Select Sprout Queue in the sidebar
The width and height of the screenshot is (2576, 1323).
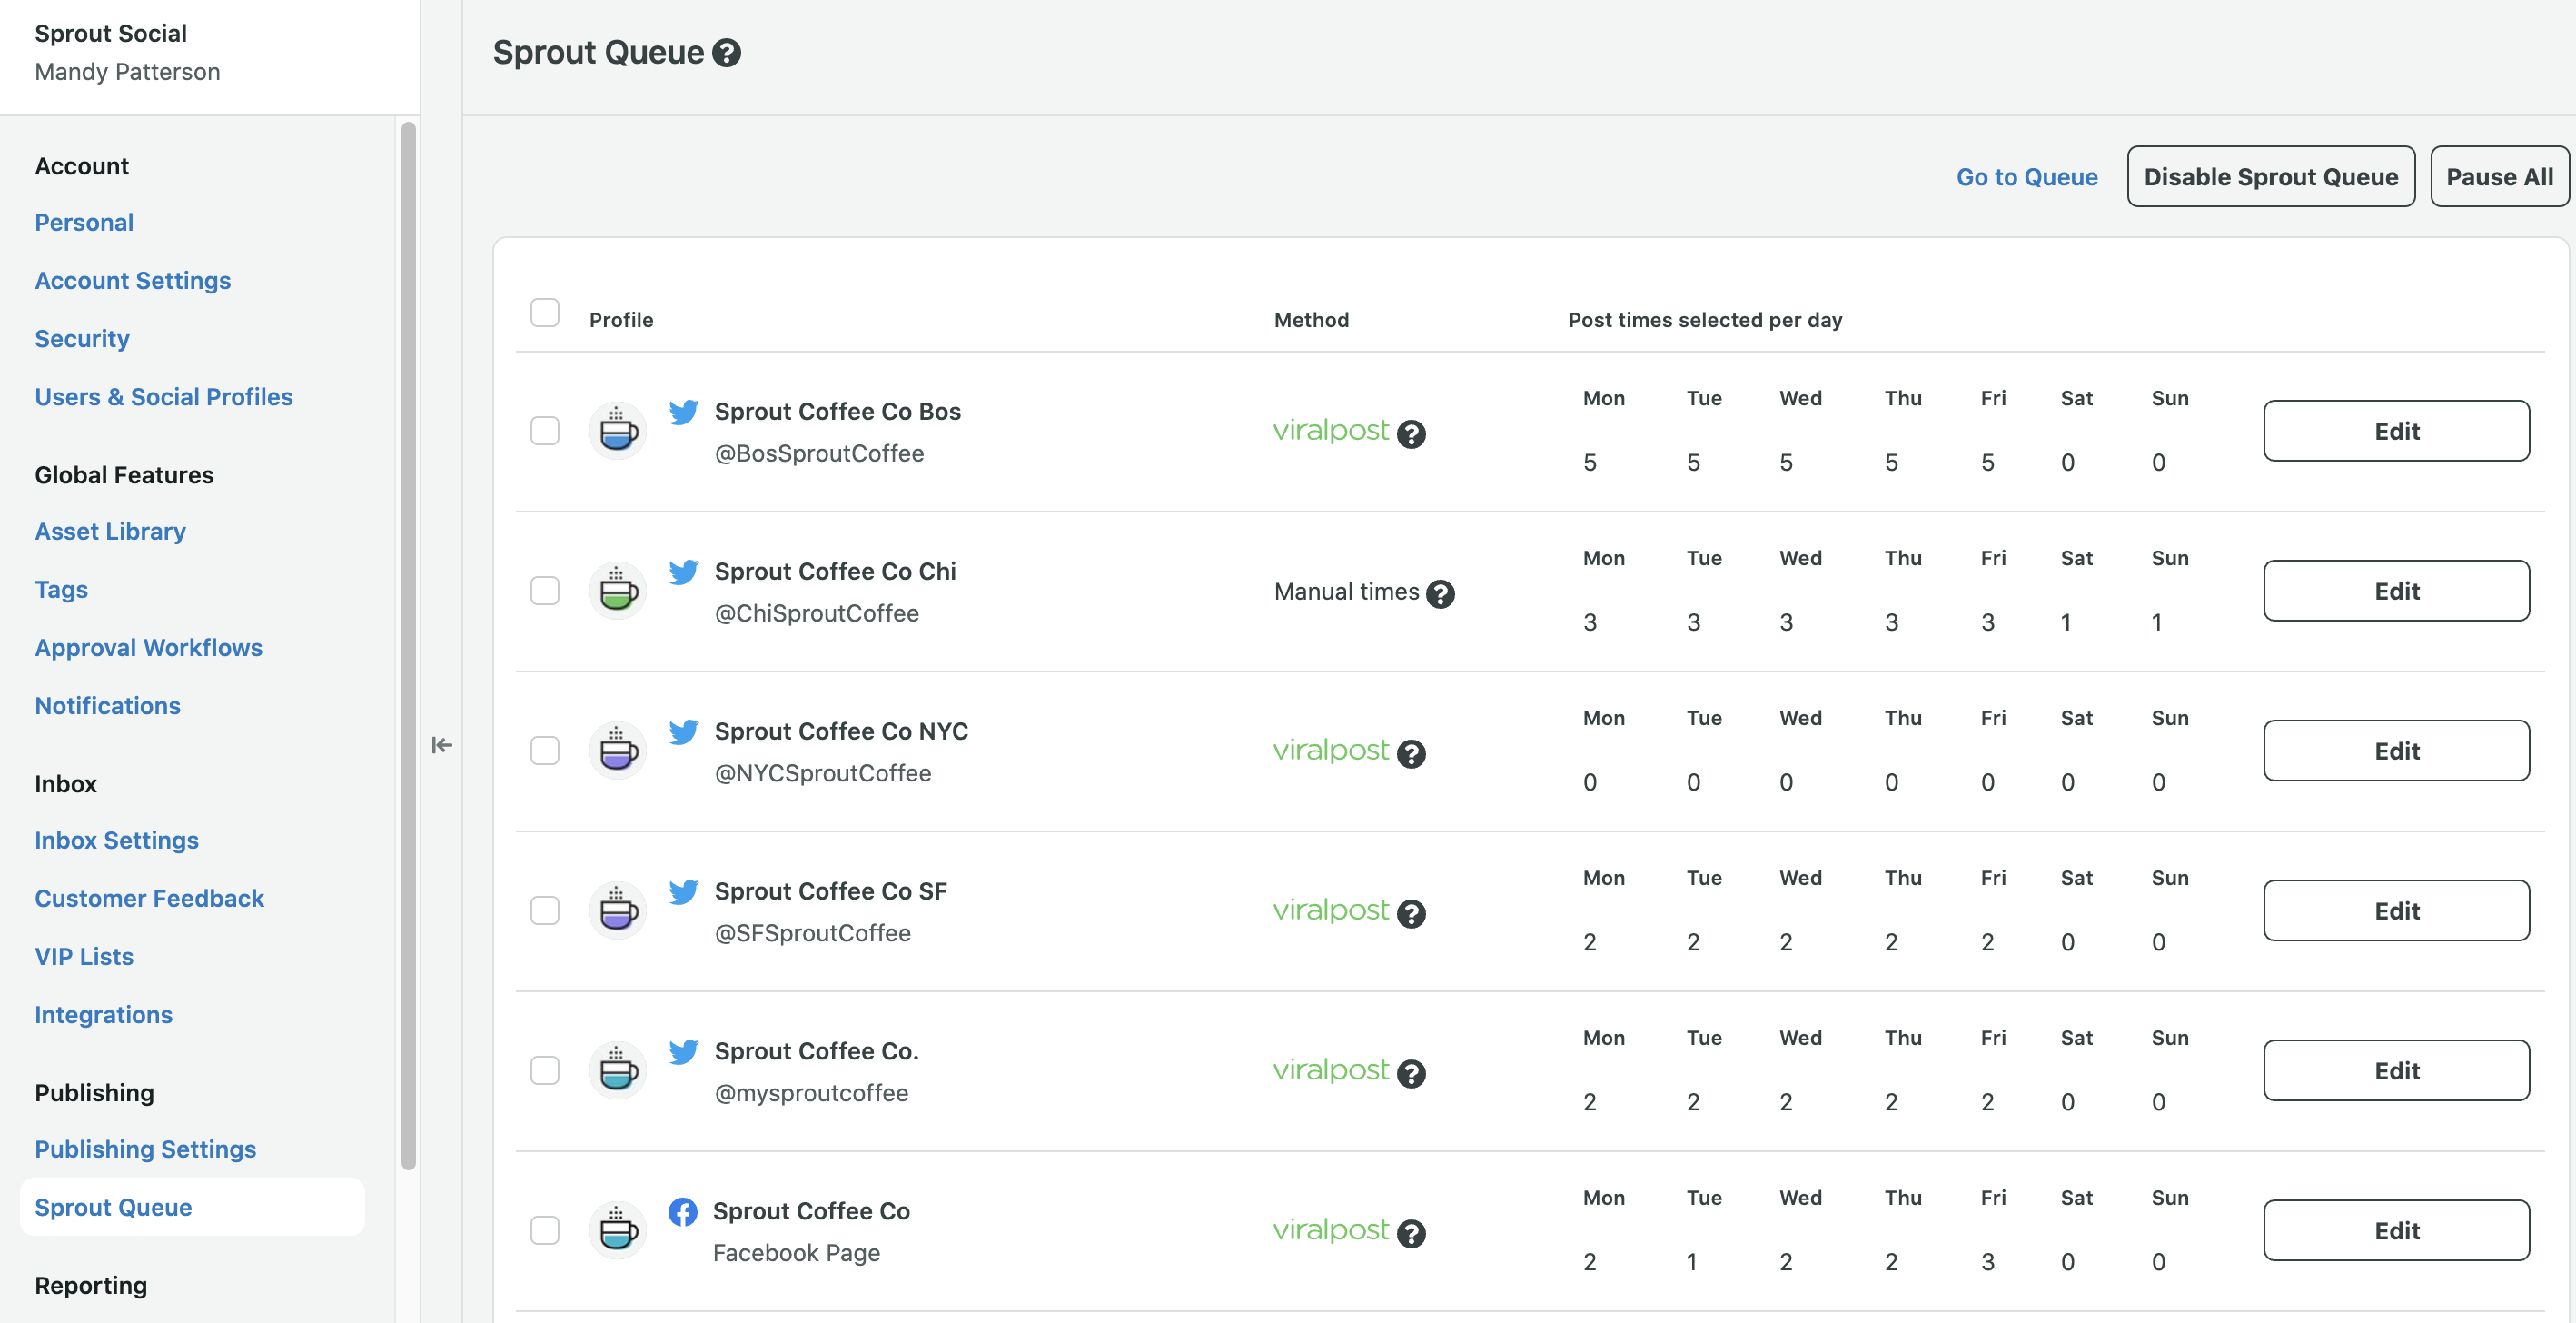192,1207
